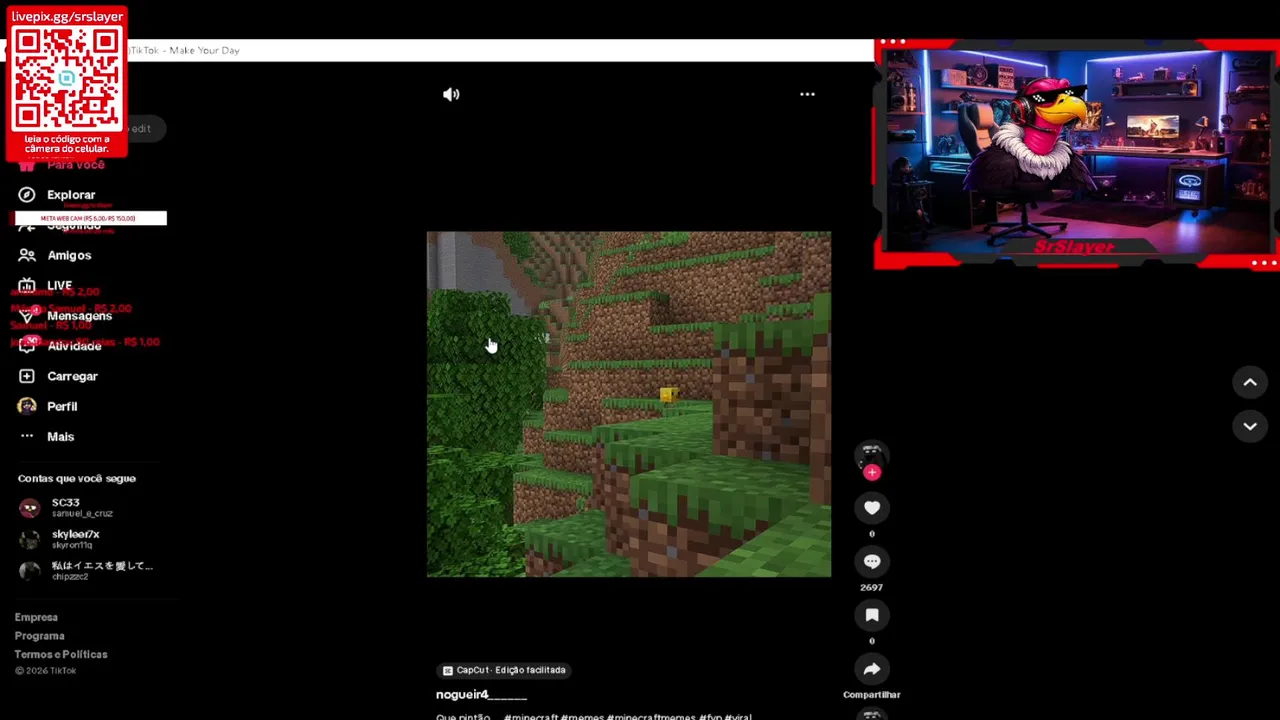This screenshot has width=1280, height=720.
Task: Open comments with the speech-bubble icon
Action: 872,562
